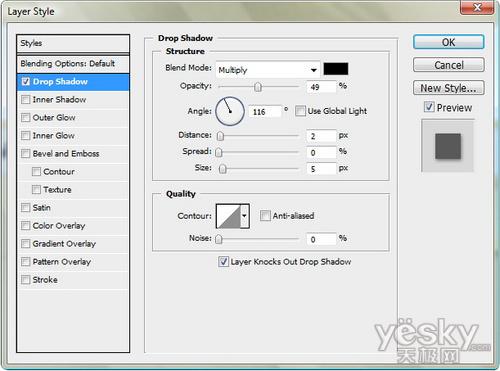Image resolution: width=500 pixels, height=371 pixels.
Task: Select the Gradient Overlay style row
Action: click(73, 244)
